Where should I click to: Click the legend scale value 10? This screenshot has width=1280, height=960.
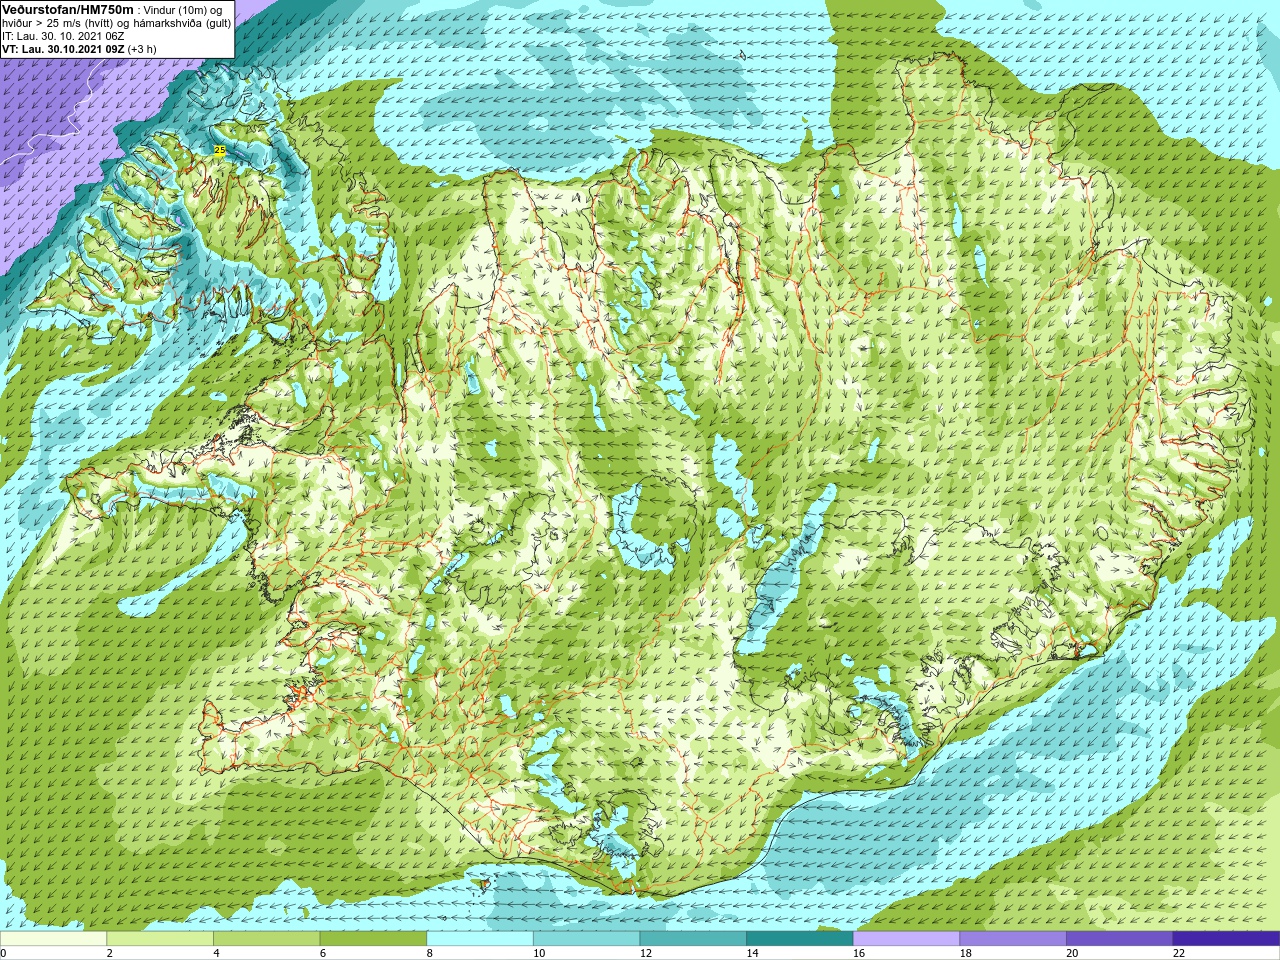point(539,953)
